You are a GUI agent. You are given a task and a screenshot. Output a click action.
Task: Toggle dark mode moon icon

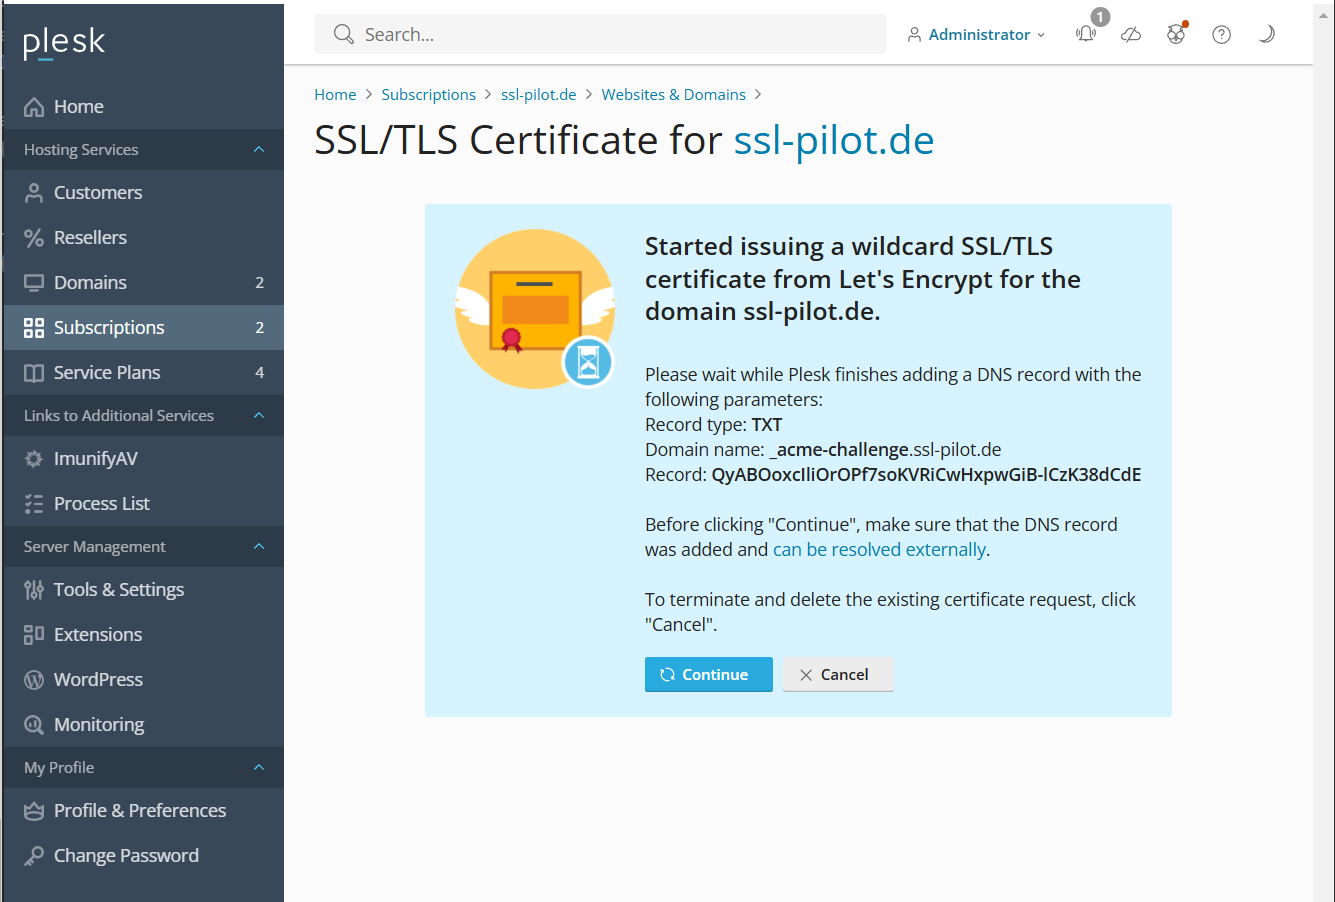(1267, 34)
